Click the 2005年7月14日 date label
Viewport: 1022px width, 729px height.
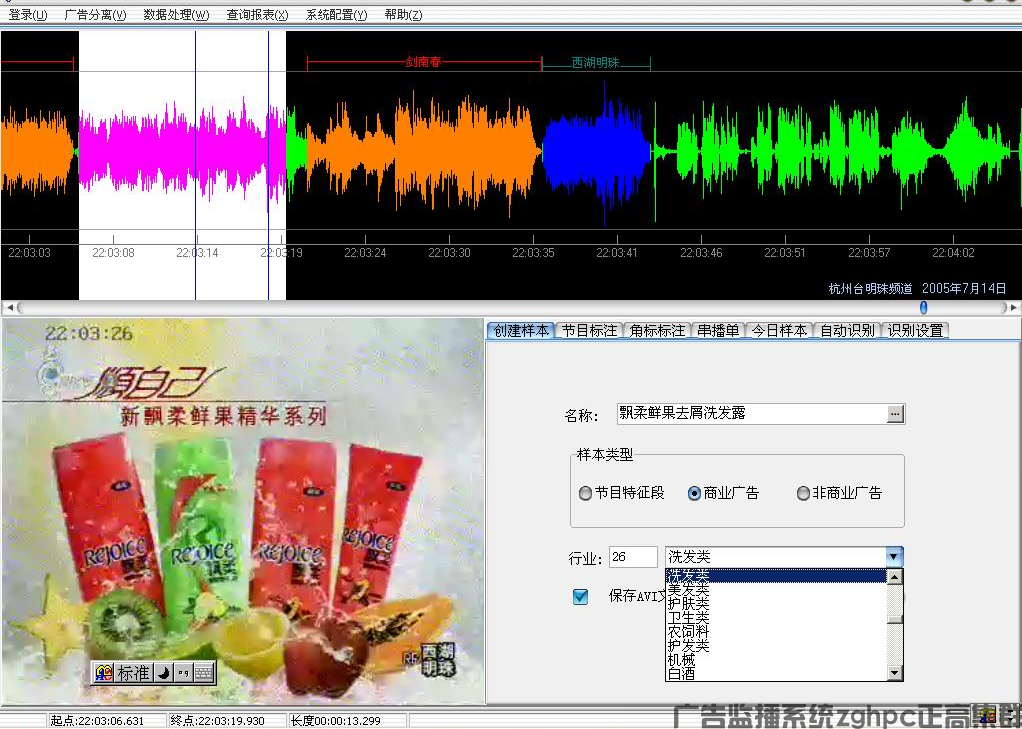964,288
